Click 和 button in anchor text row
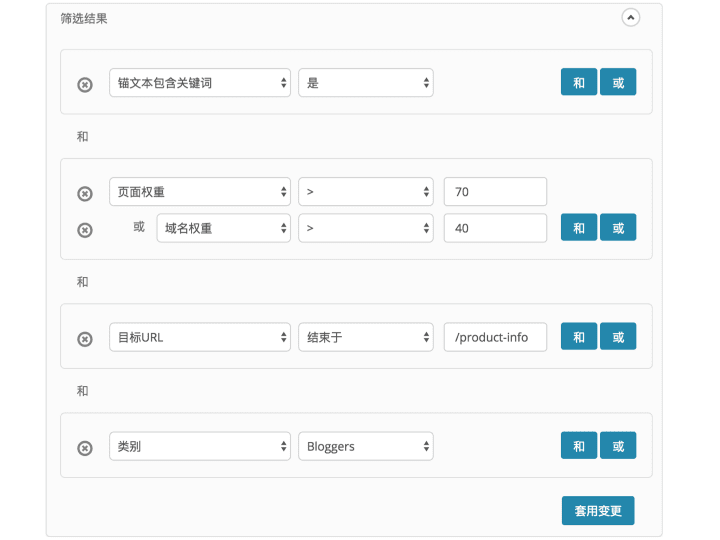 tap(579, 82)
